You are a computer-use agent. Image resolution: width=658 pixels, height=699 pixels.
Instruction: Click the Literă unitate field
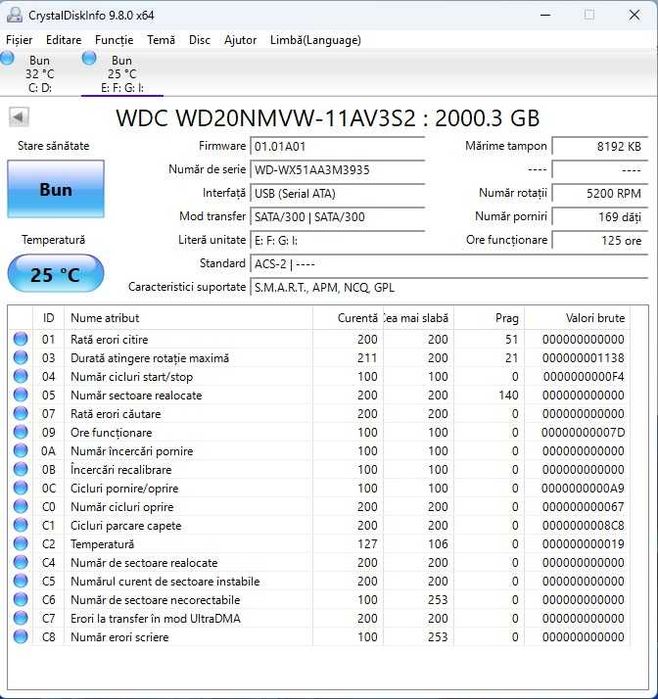(x=337, y=241)
